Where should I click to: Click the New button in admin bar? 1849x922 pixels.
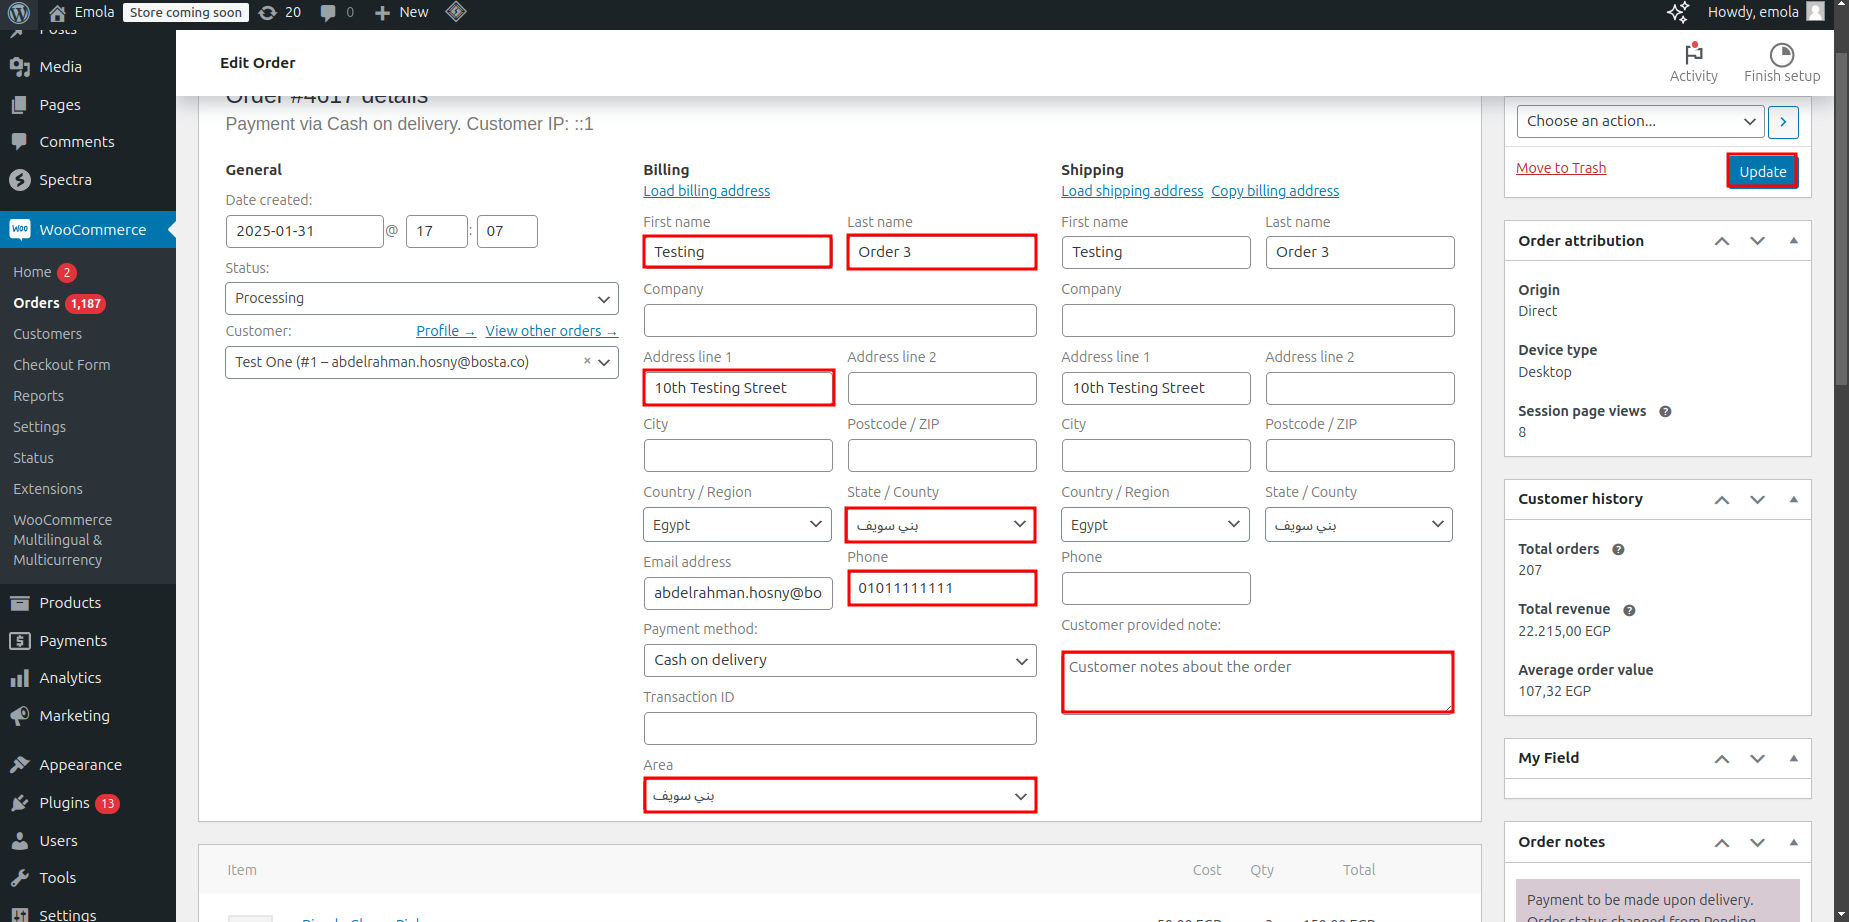[x=401, y=12]
